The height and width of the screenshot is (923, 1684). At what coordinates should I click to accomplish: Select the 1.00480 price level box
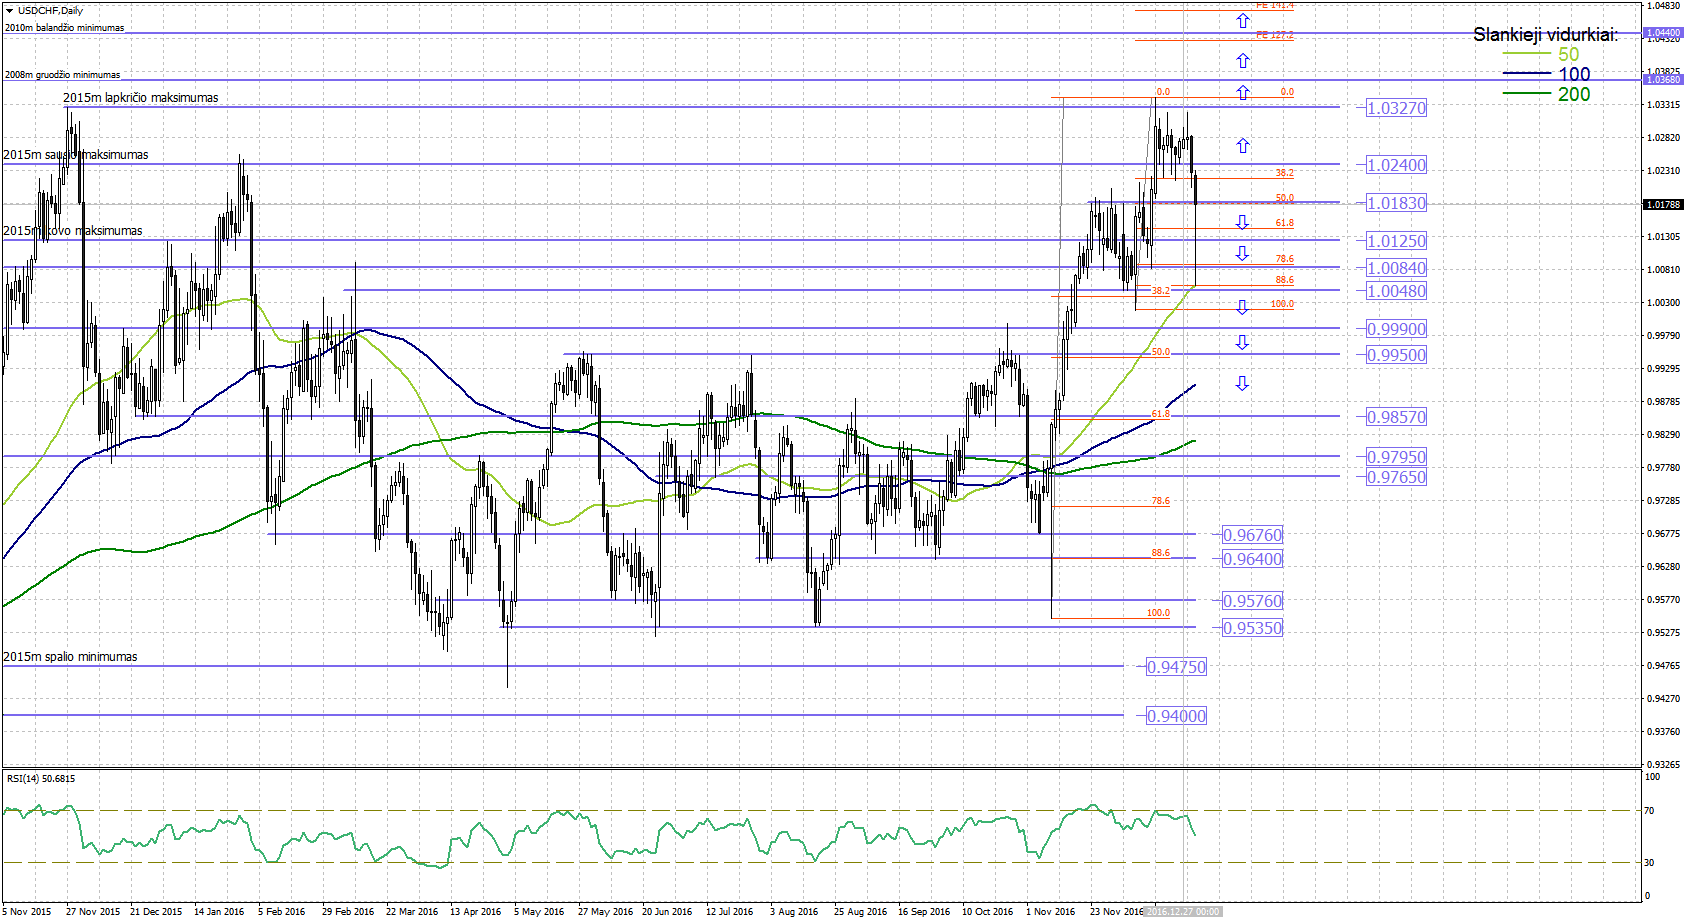(1397, 291)
